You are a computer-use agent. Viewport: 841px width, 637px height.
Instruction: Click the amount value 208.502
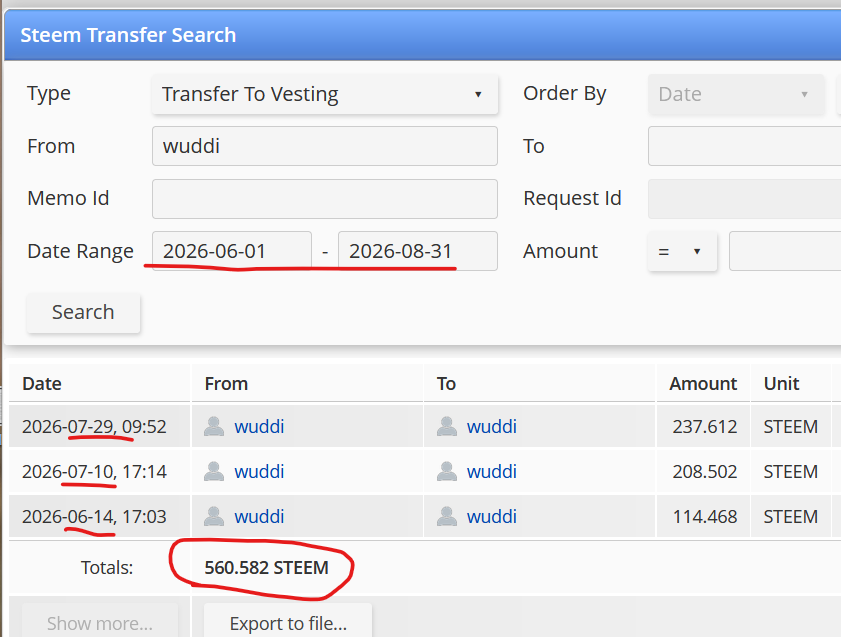pos(705,472)
